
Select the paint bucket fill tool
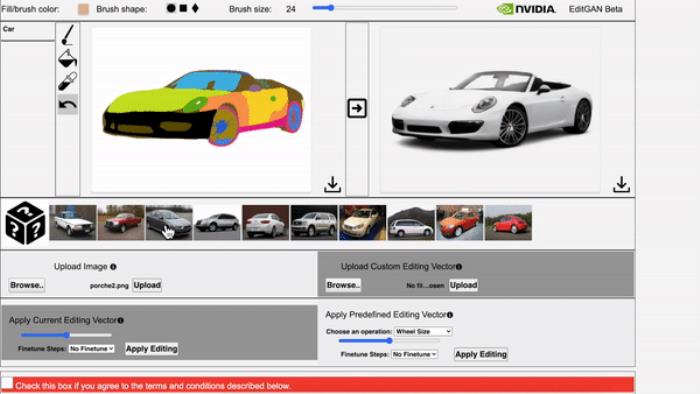point(67,59)
